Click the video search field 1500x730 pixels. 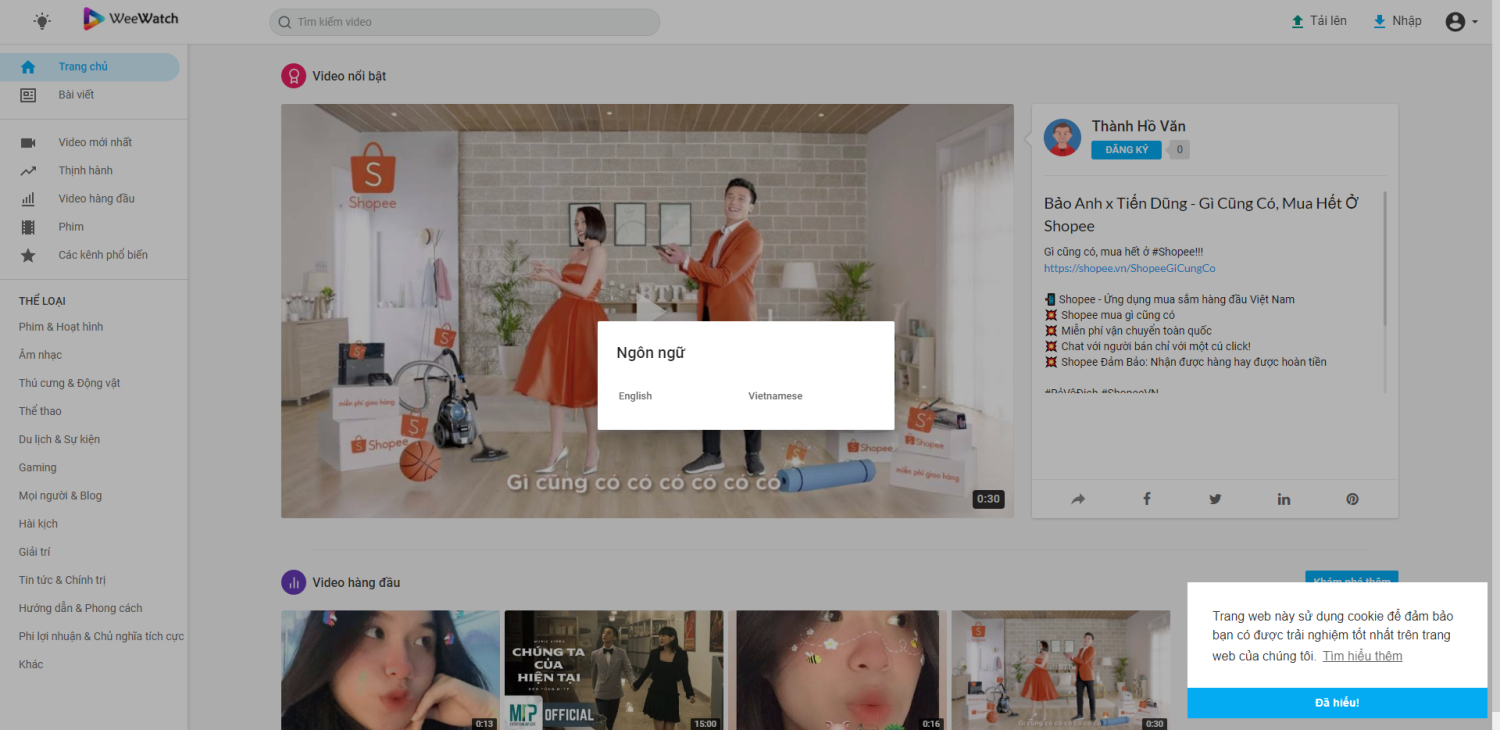(x=463, y=21)
